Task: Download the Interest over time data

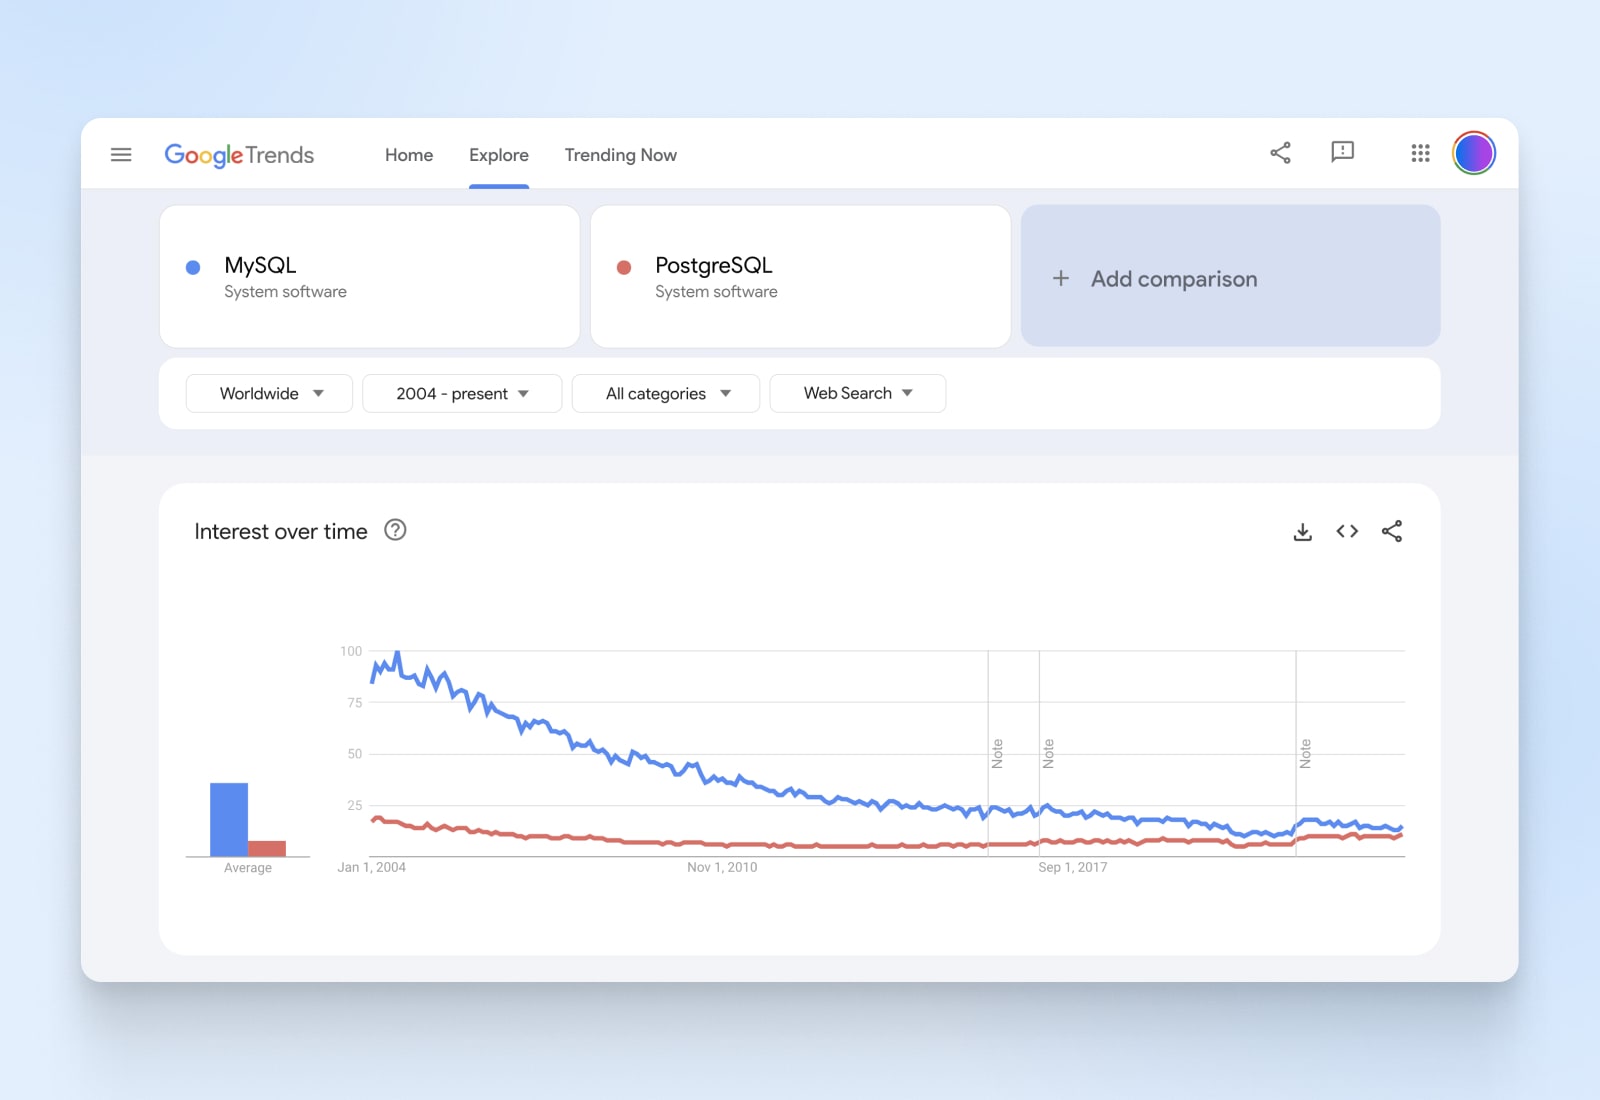Action: tap(1302, 532)
